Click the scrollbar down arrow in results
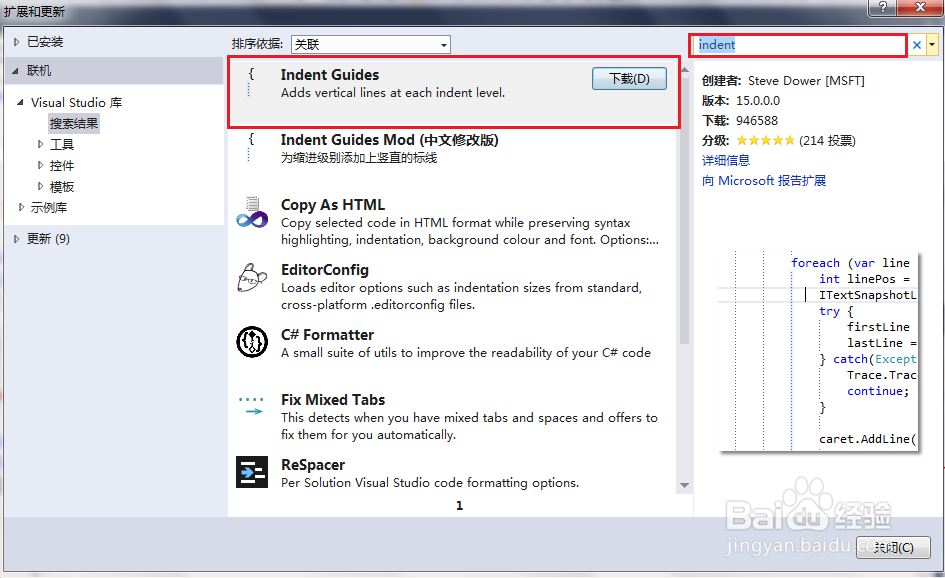Screen dimensions: 945x578 click(x=684, y=485)
